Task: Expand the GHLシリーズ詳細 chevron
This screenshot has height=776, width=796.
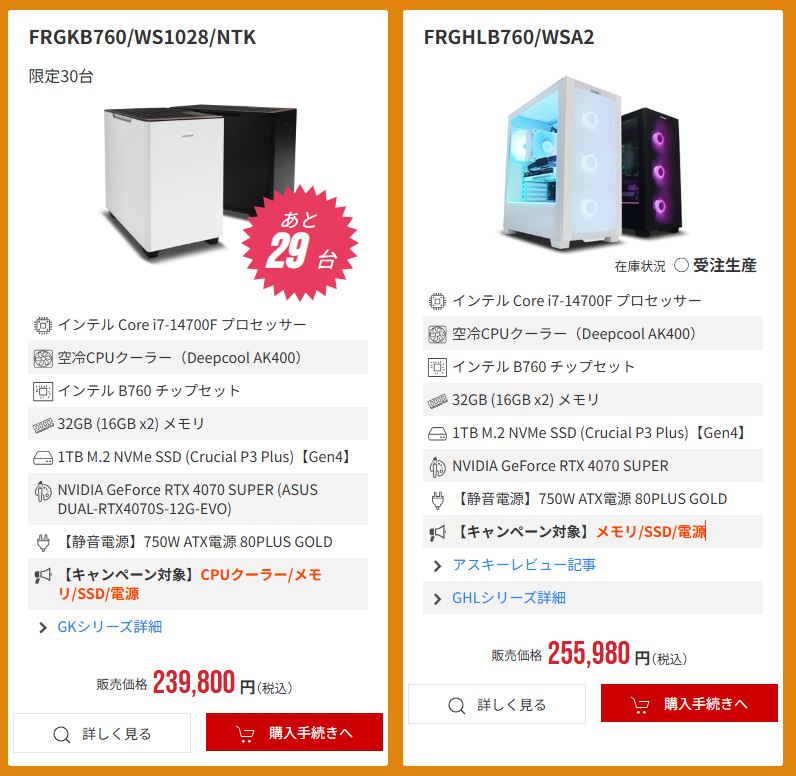Action: (437, 599)
